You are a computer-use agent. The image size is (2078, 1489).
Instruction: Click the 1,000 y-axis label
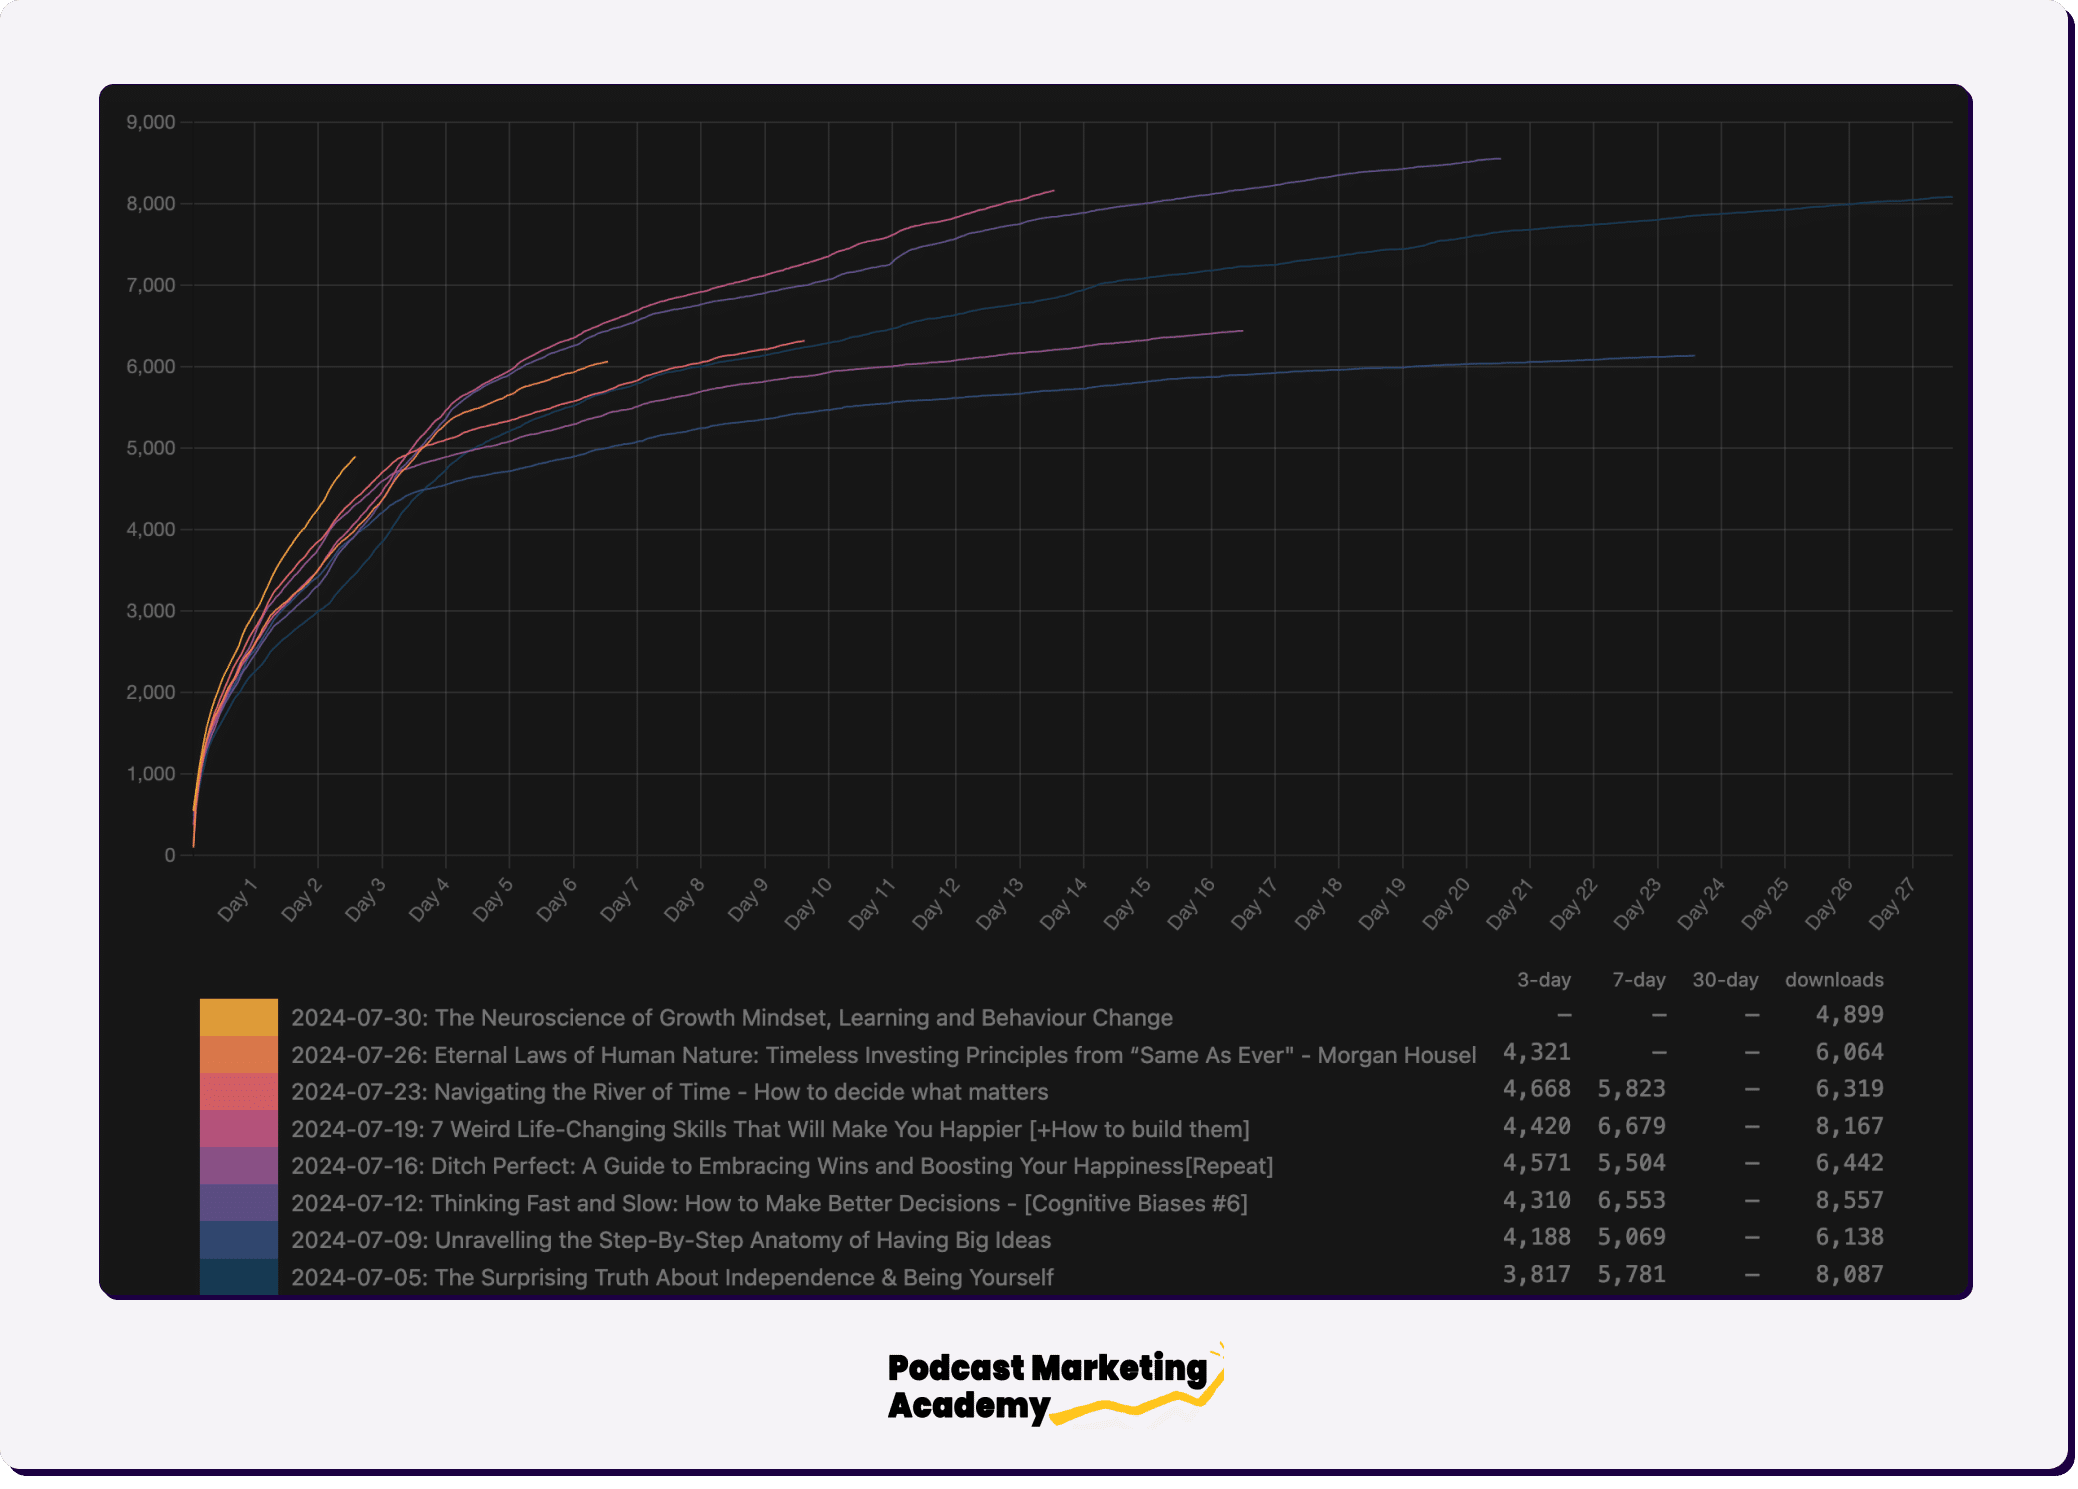tap(151, 774)
